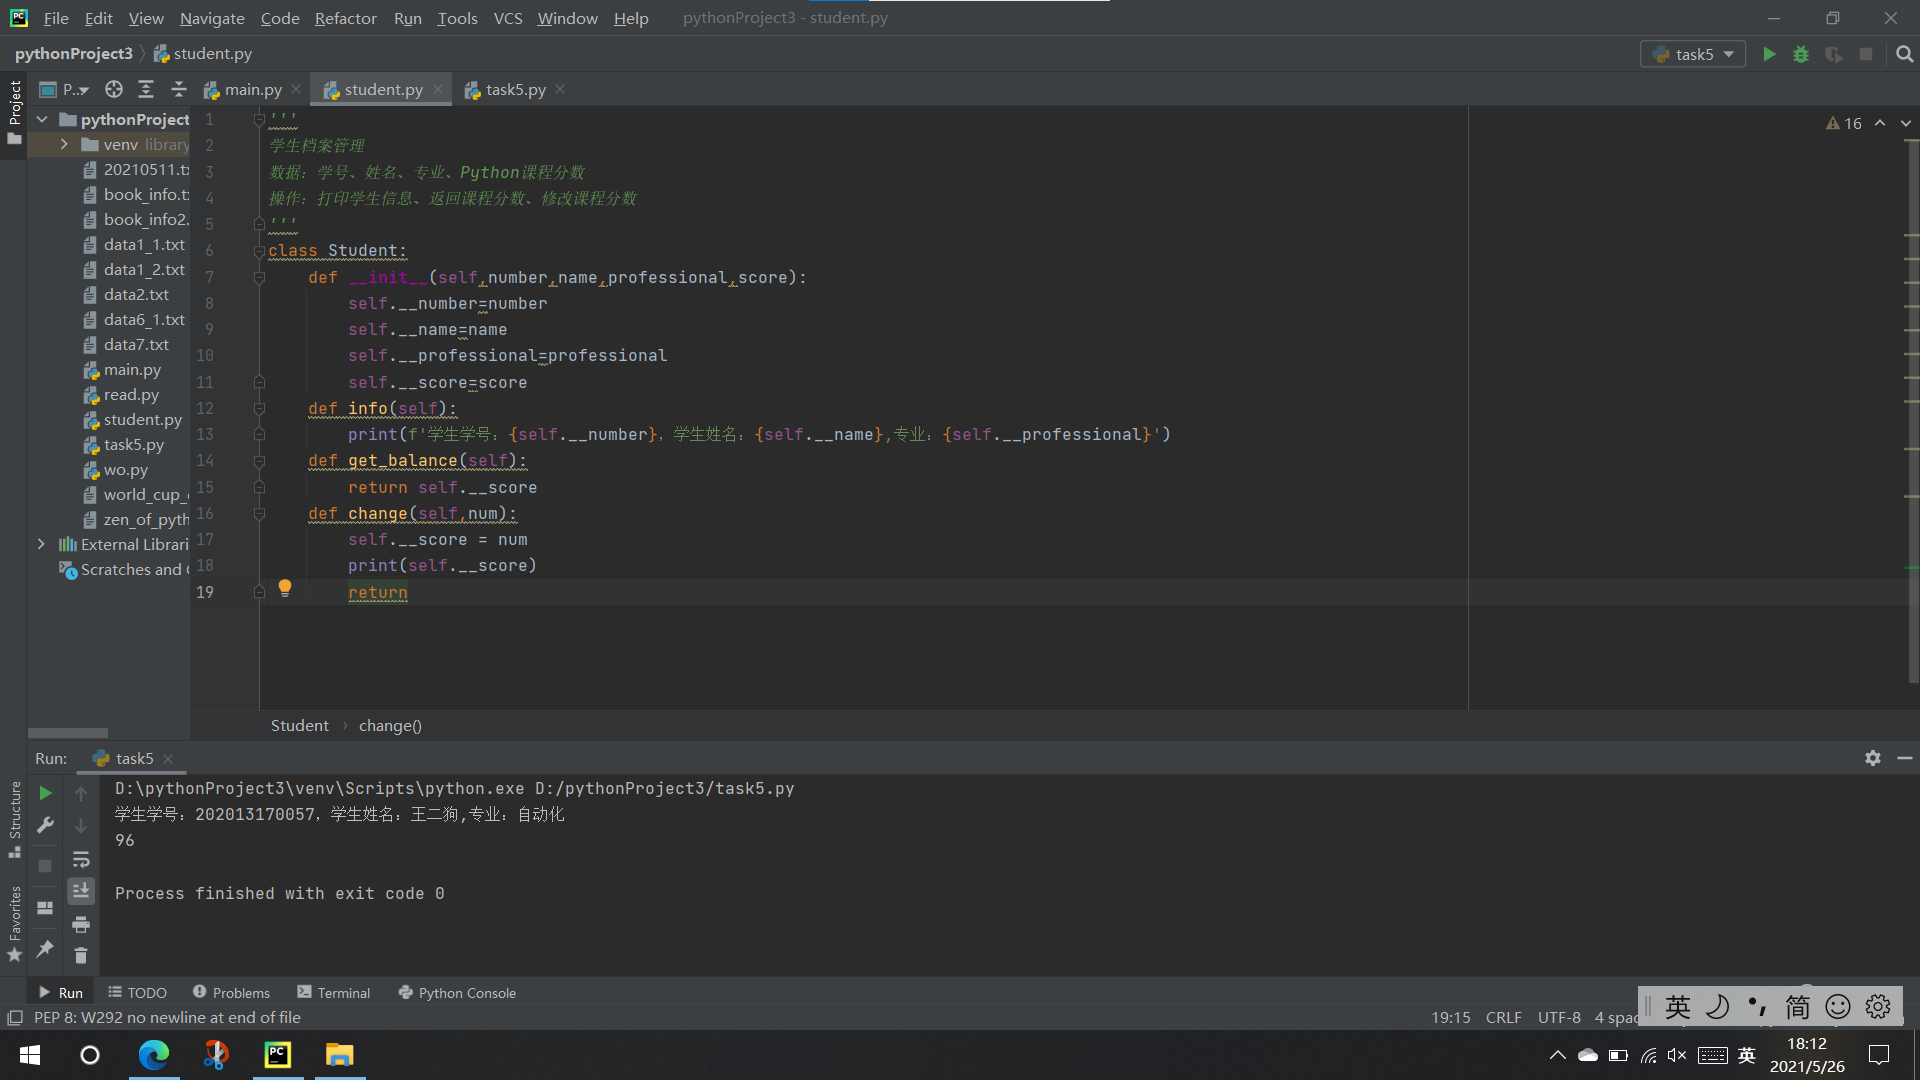Viewport: 1920px width, 1080px height.
Task: Click the green Run button in top toolbar
Action: click(1769, 54)
